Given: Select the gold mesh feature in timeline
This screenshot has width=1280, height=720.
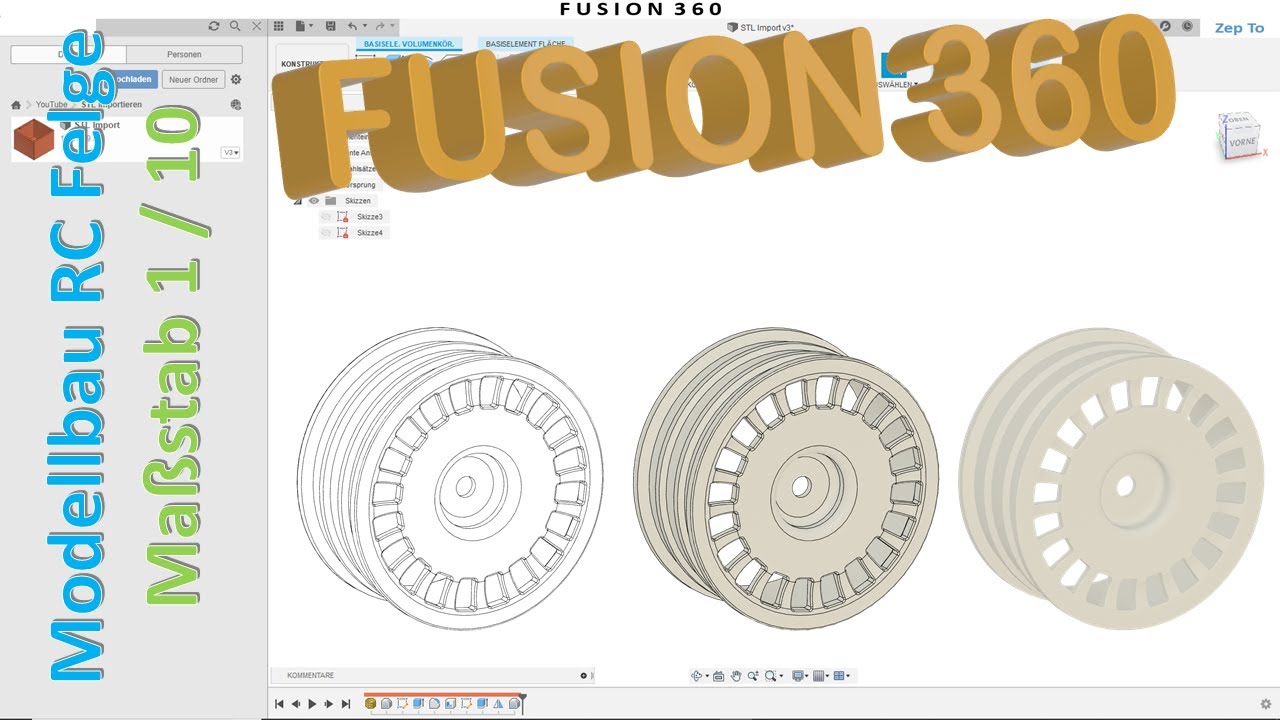Looking at the screenshot, I should tap(371, 704).
